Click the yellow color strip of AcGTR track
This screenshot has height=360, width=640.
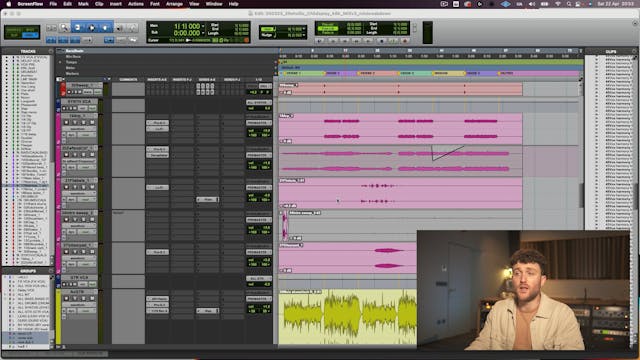point(58,316)
